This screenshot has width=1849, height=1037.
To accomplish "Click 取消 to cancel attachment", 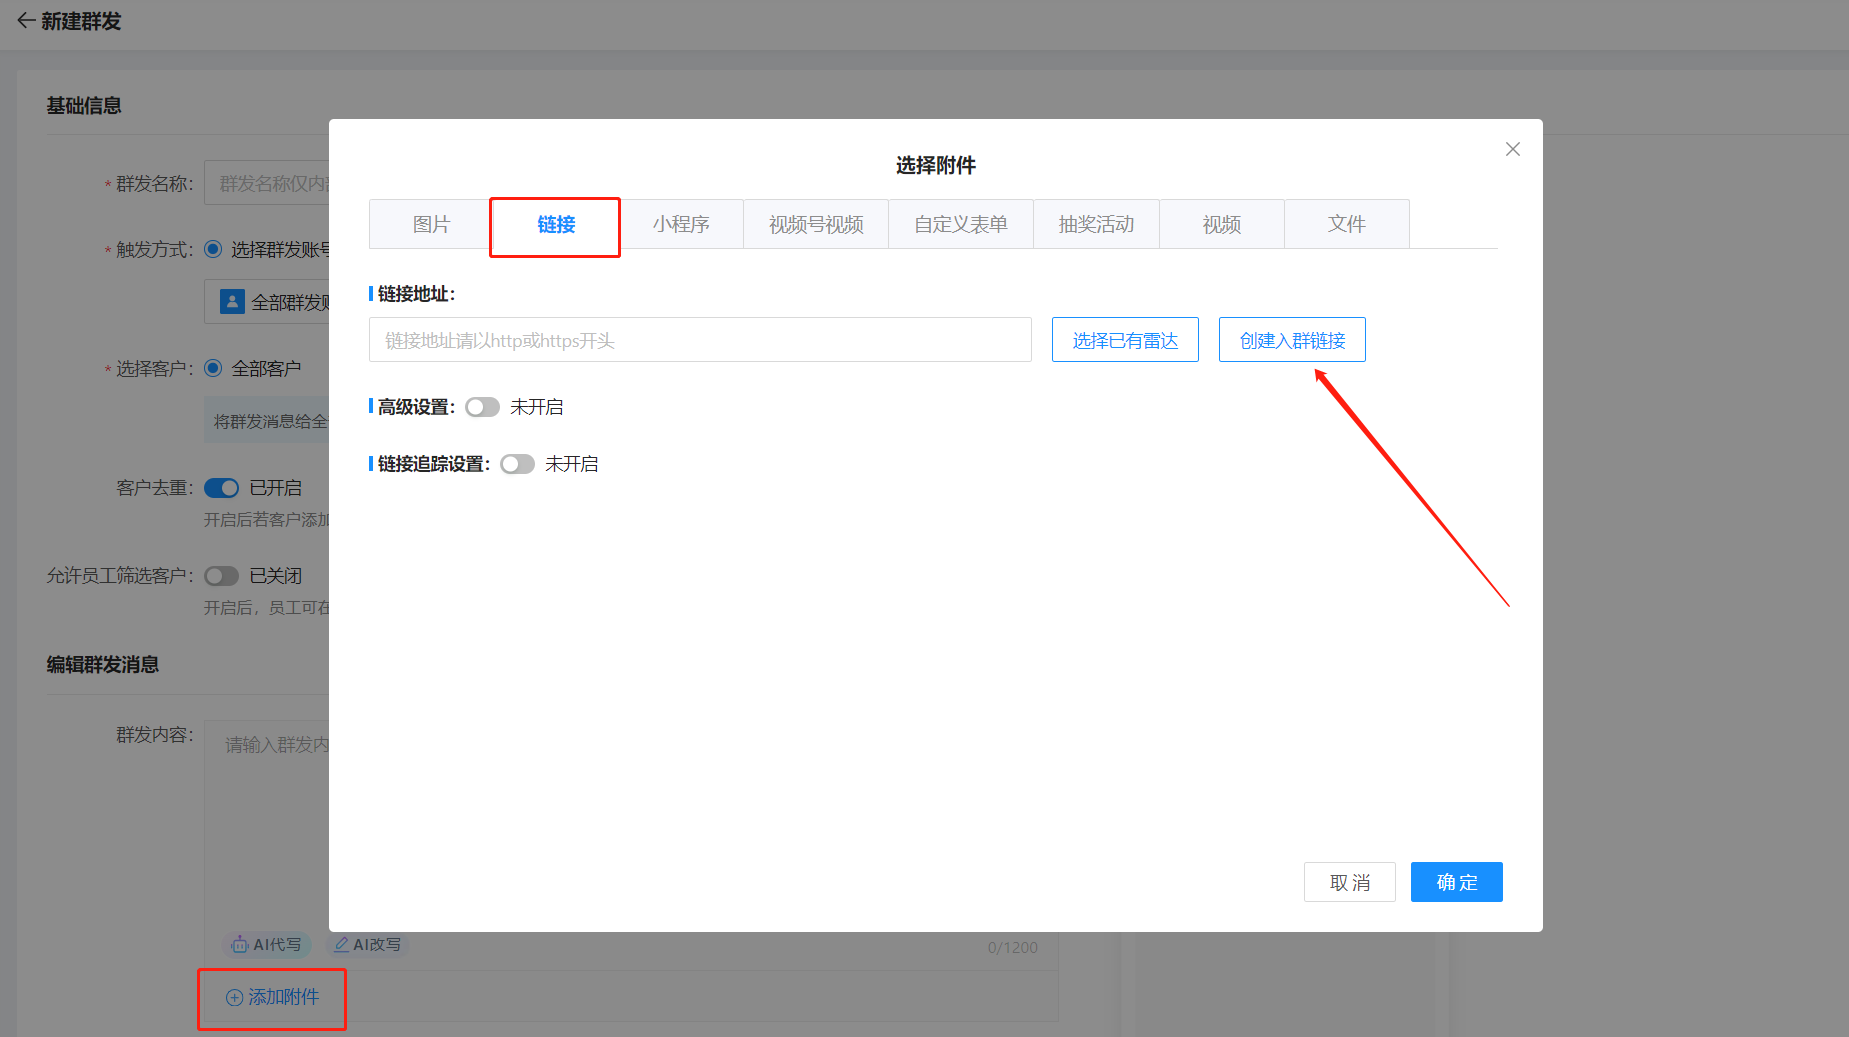I will point(1350,882).
